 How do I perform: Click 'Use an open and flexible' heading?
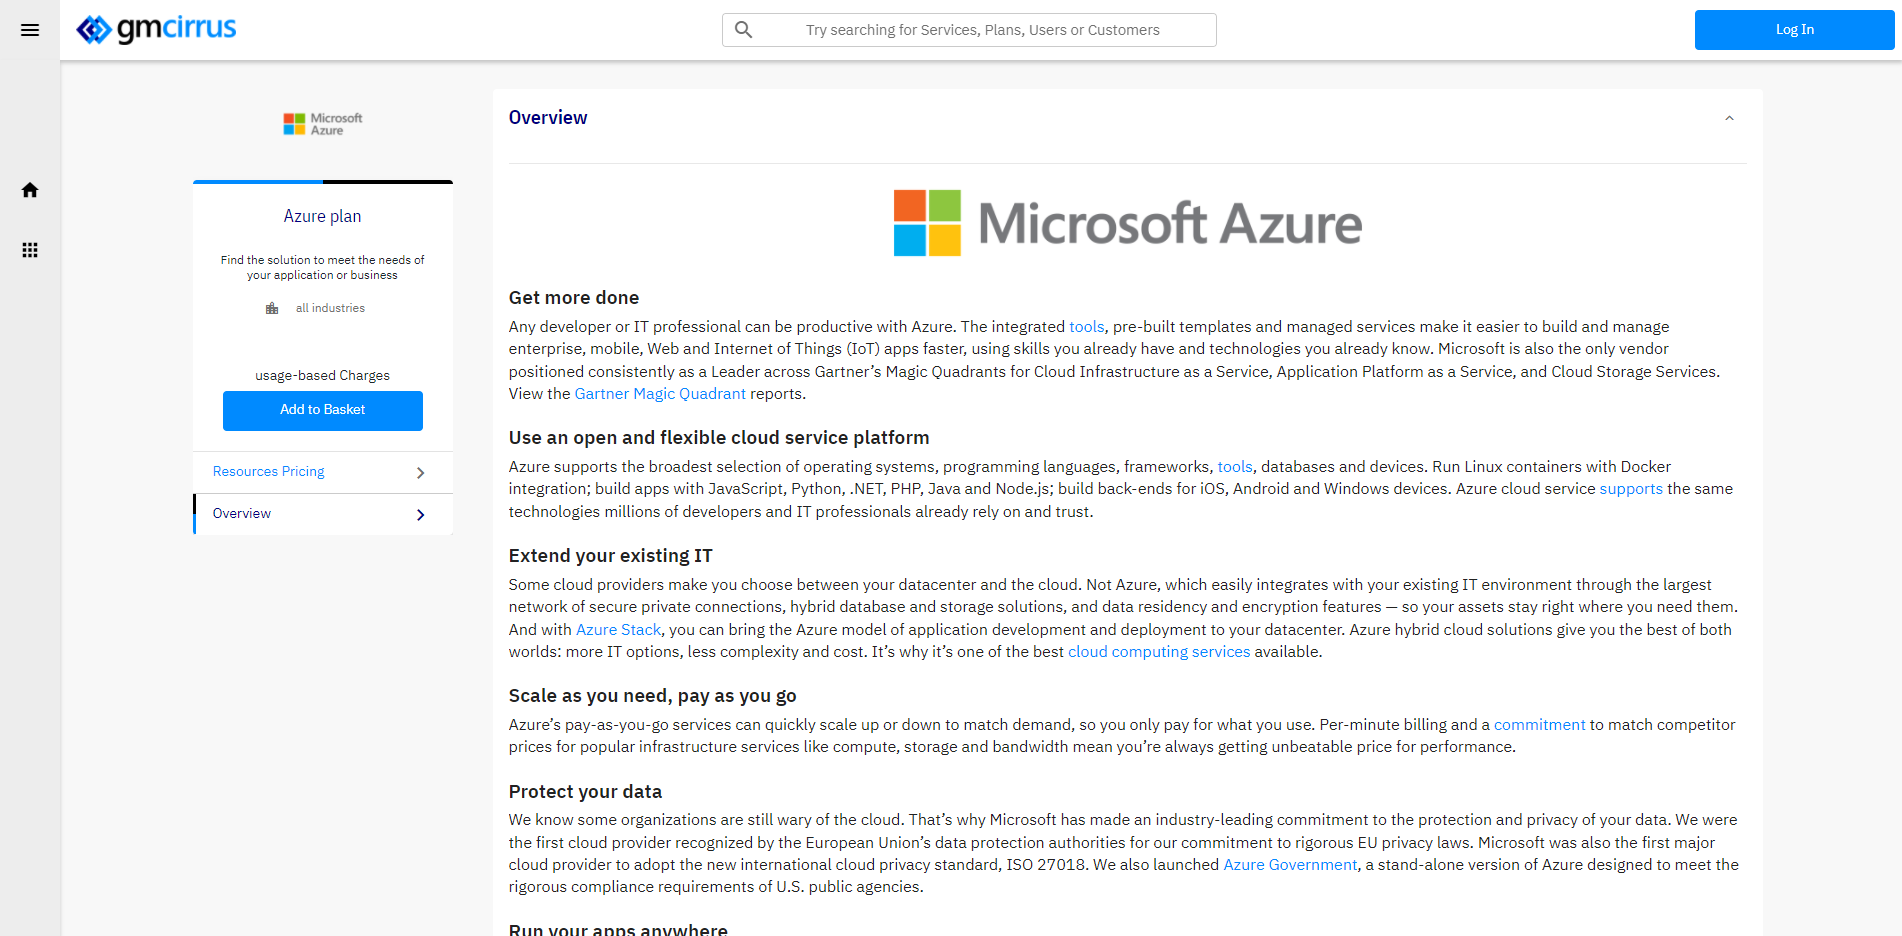[719, 438]
